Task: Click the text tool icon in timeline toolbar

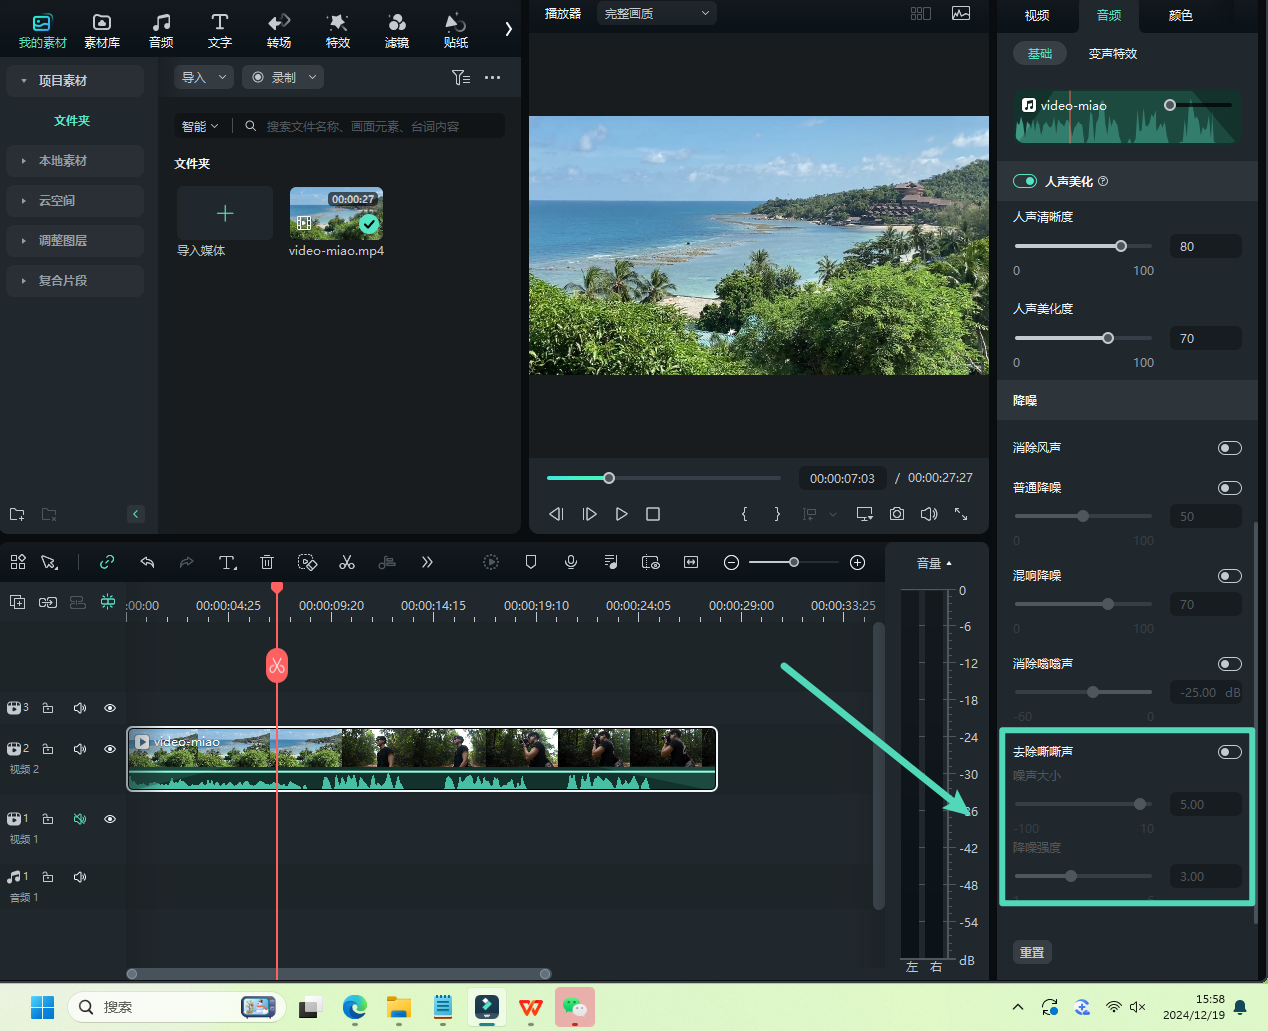Action: pos(227,562)
